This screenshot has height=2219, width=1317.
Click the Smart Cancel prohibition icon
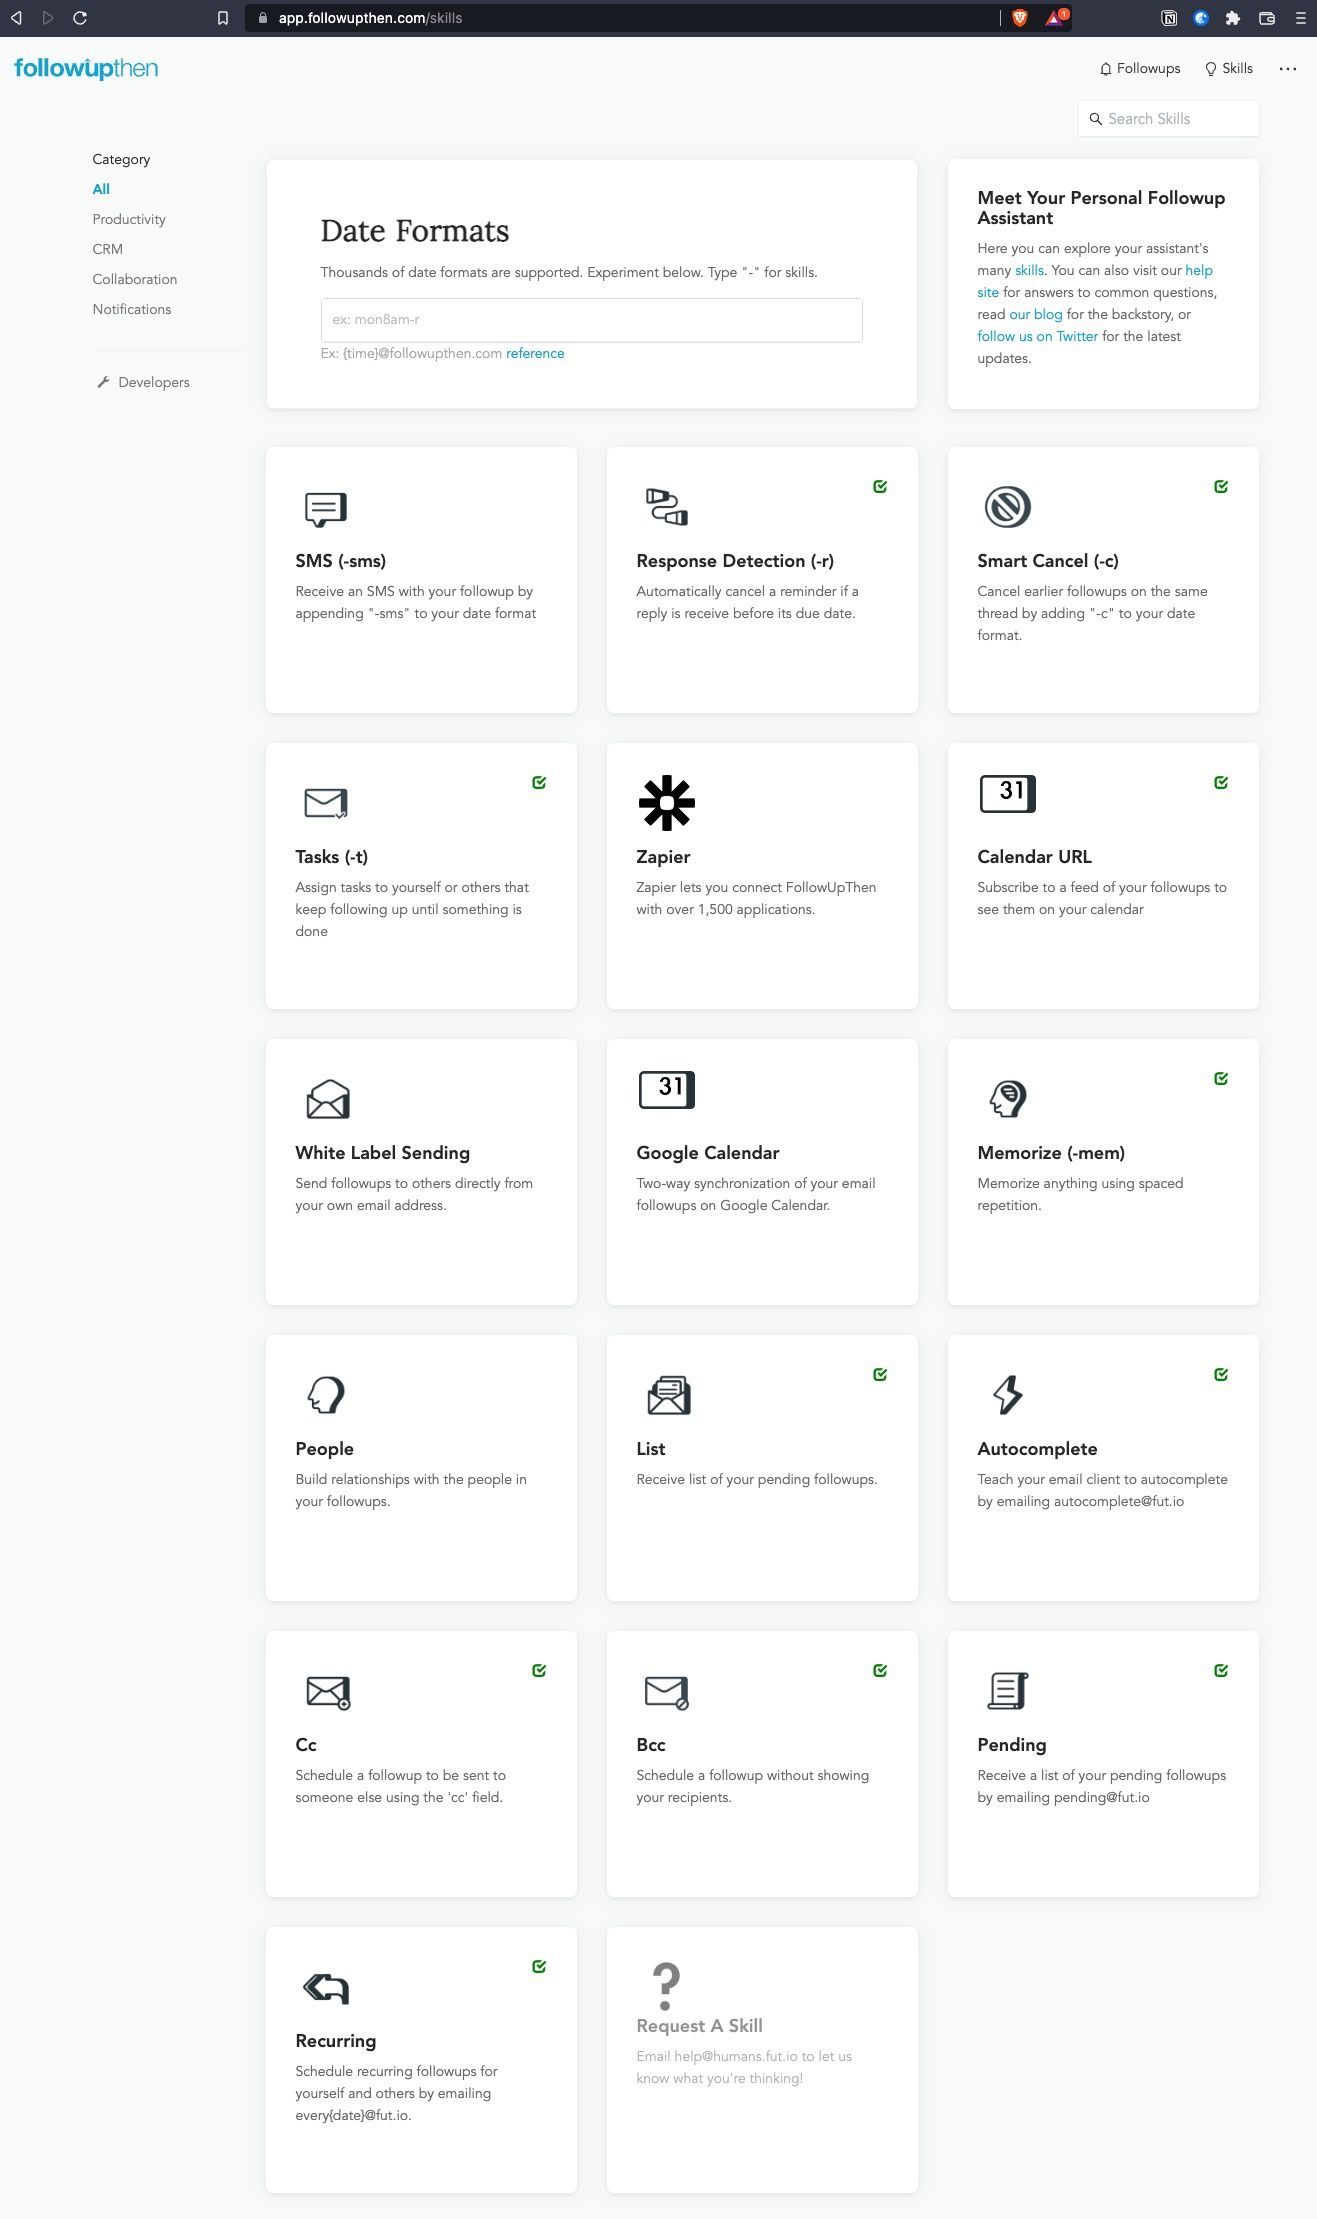coord(1007,507)
